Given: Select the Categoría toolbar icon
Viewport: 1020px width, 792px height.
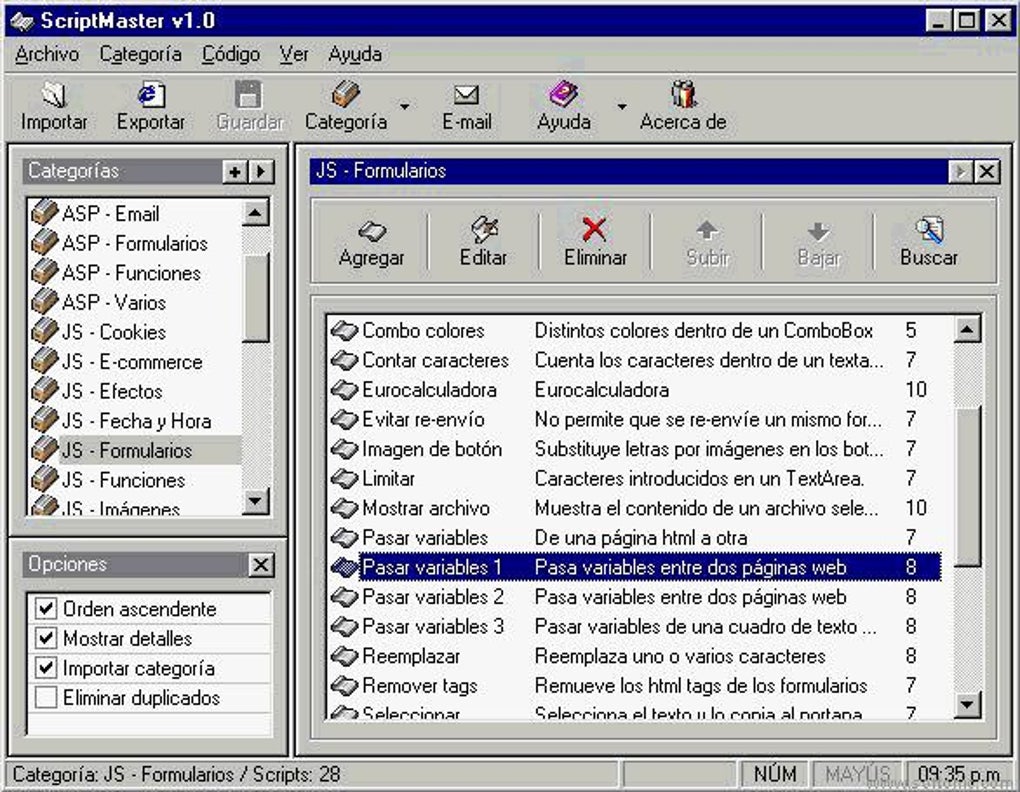Looking at the screenshot, I should (x=343, y=104).
